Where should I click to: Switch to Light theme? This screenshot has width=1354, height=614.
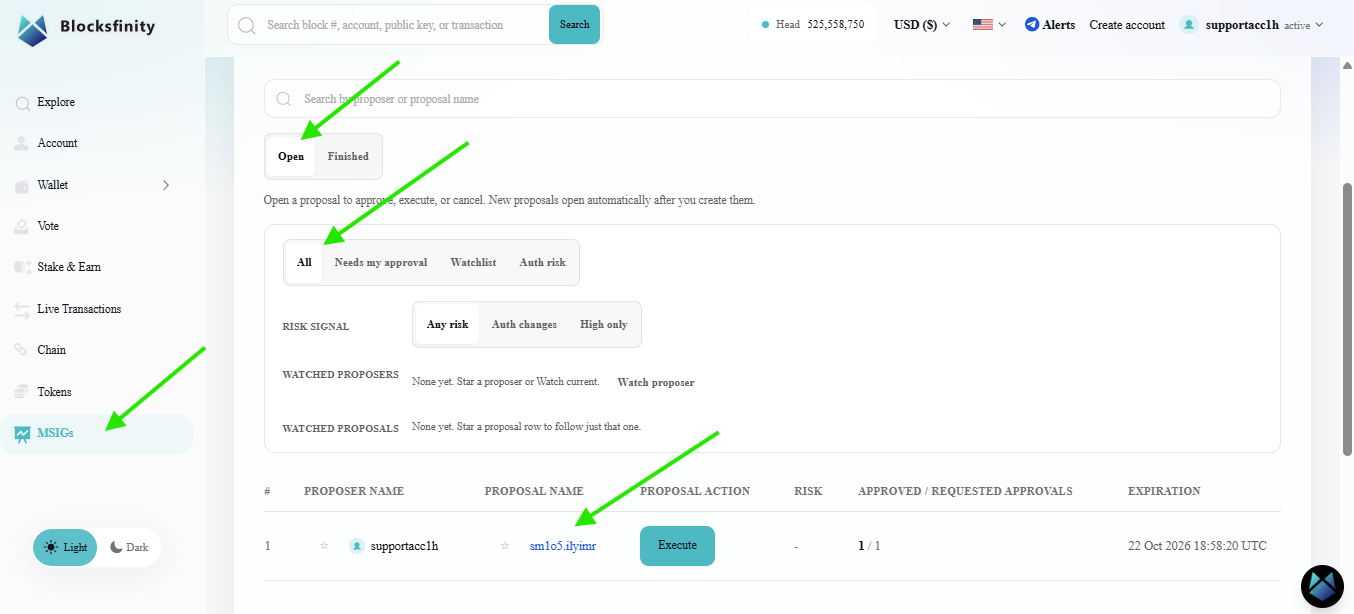pos(65,547)
